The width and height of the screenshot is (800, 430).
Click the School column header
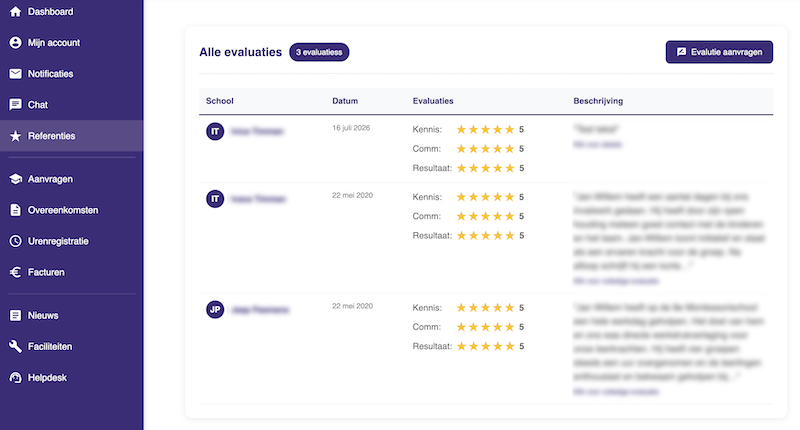219,101
